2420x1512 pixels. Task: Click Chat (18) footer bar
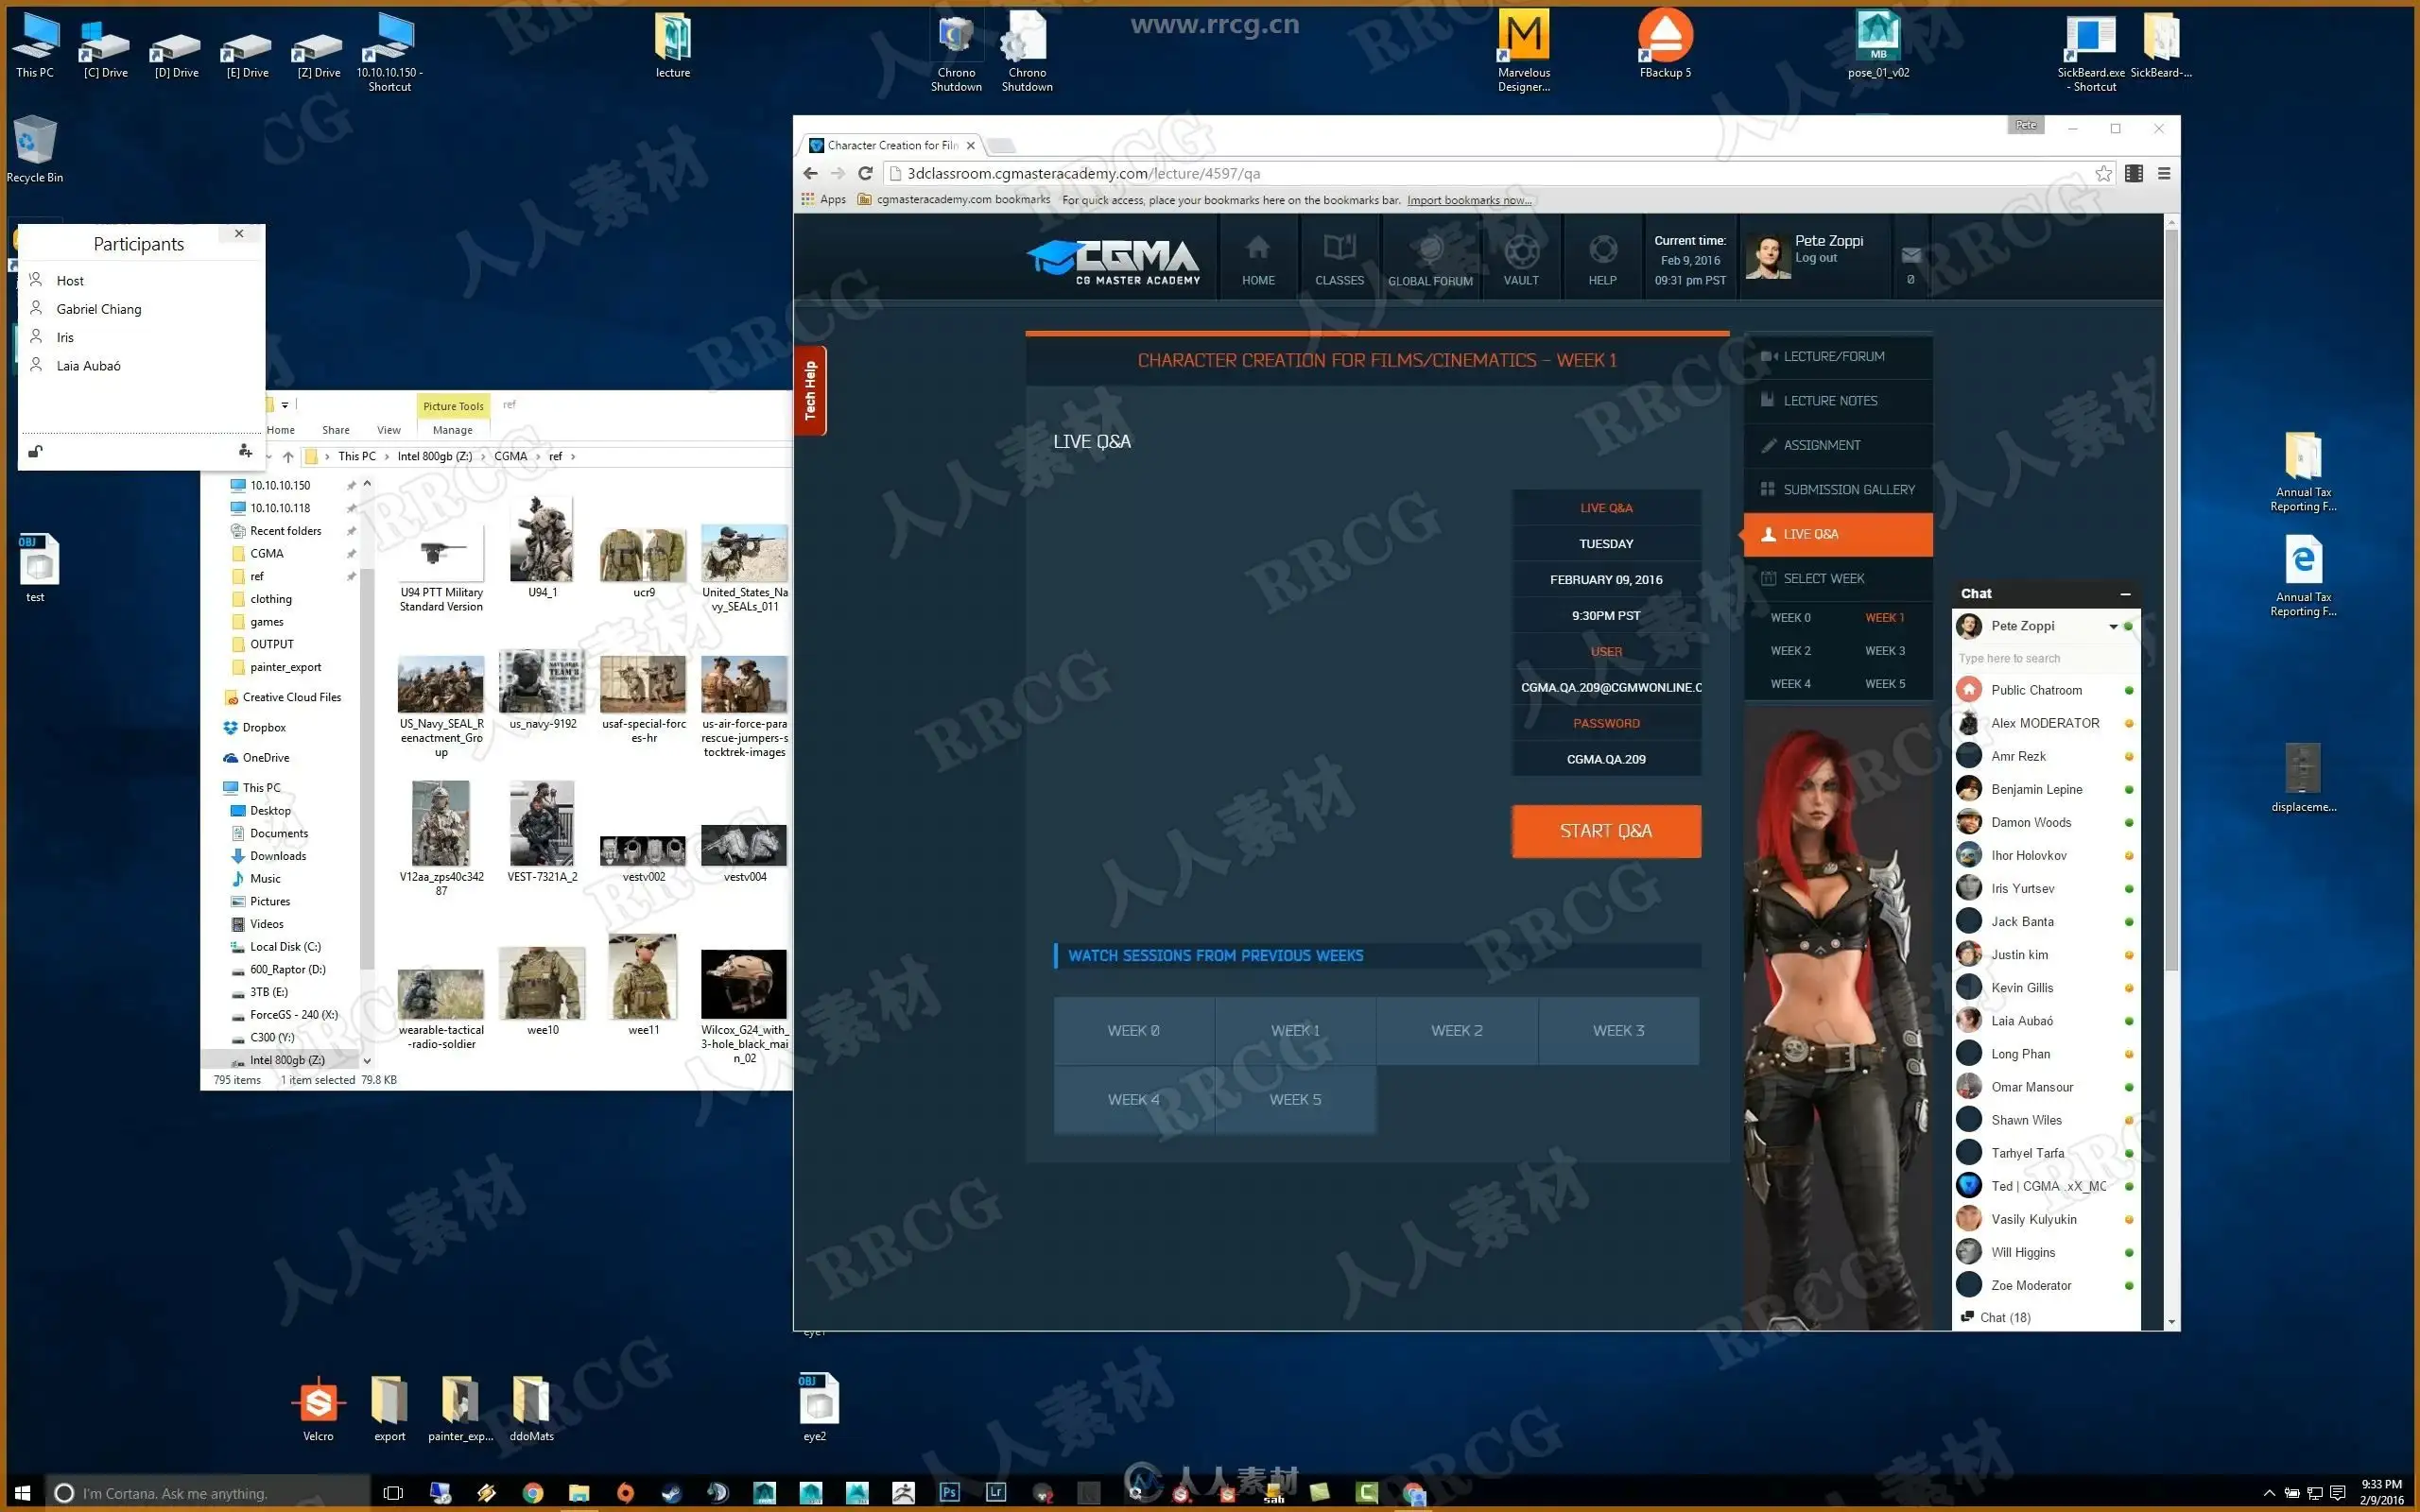(x=2044, y=1317)
